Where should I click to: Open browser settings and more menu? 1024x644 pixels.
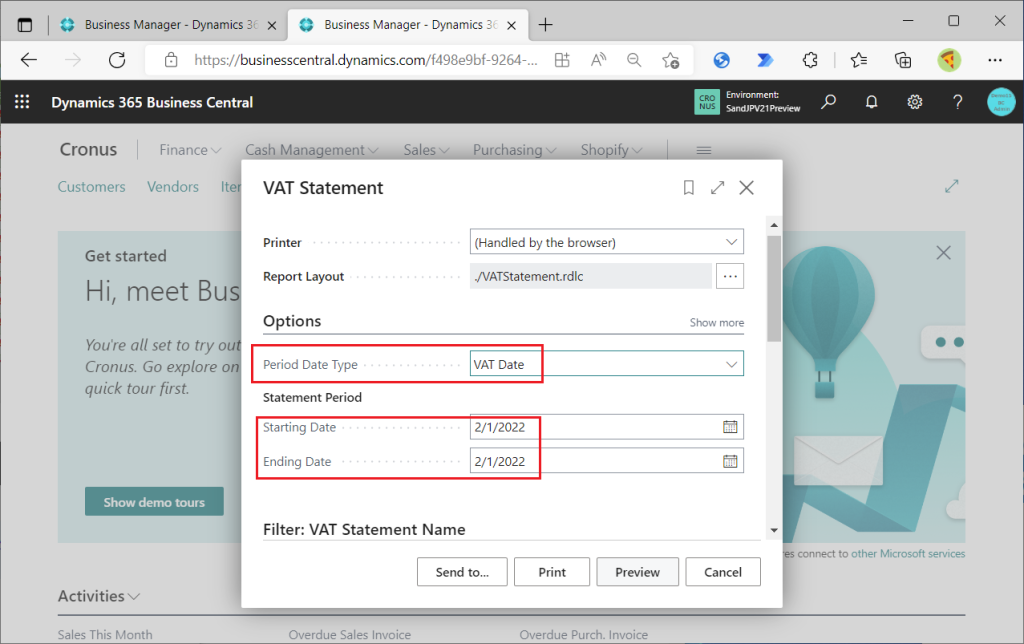[x=995, y=60]
